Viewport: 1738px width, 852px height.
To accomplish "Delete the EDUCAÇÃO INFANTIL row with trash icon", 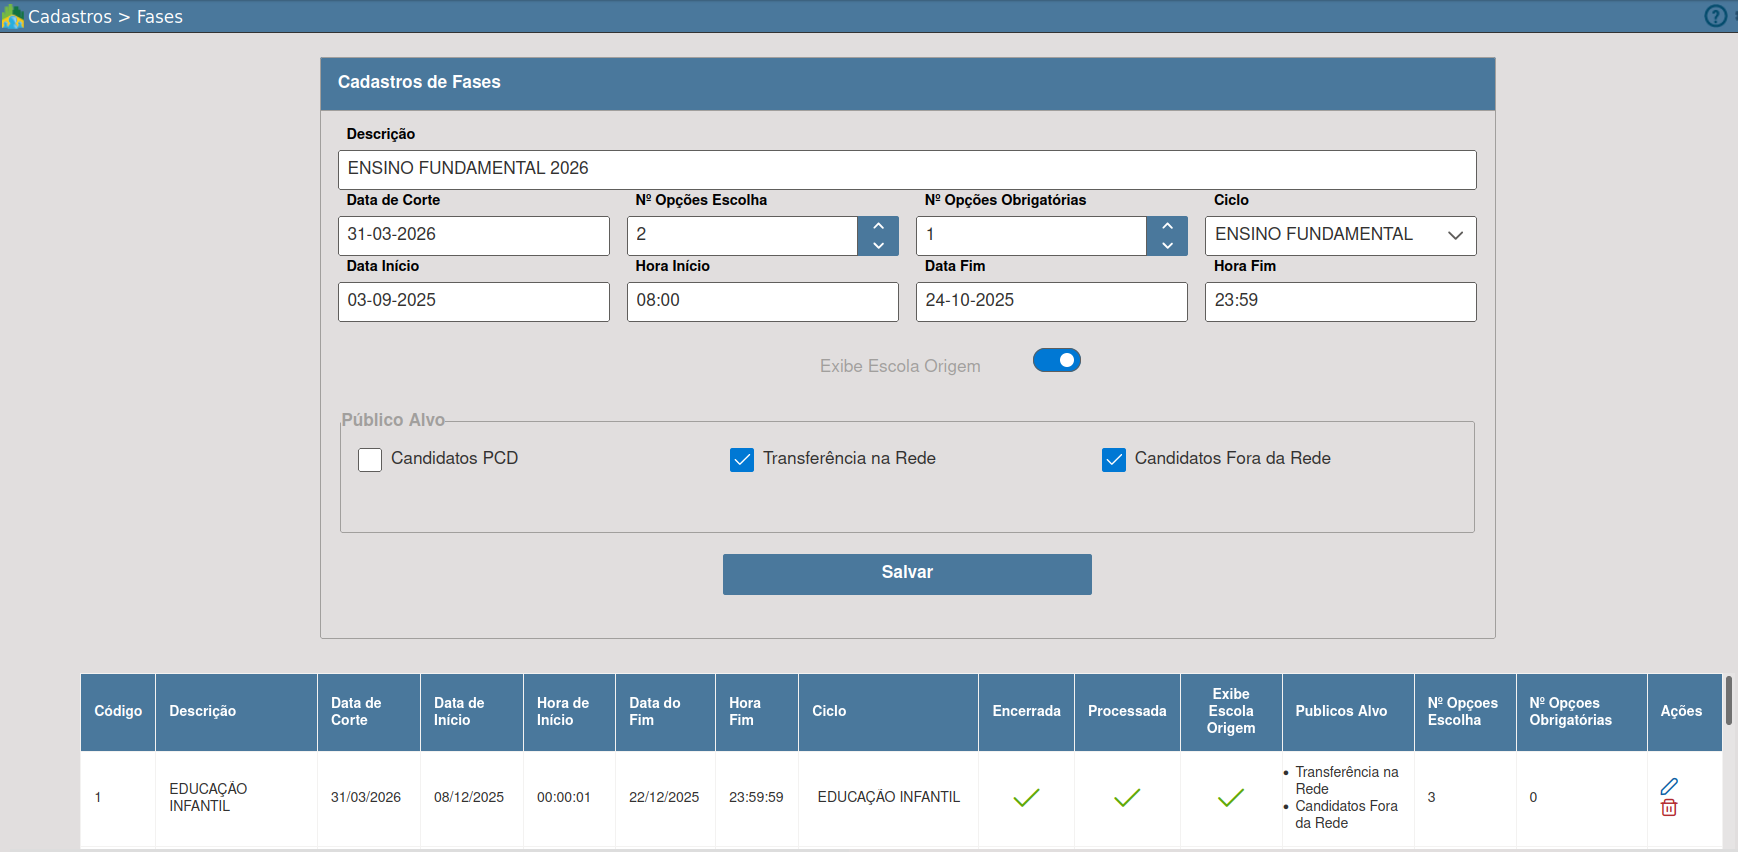I will [1669, 808].
